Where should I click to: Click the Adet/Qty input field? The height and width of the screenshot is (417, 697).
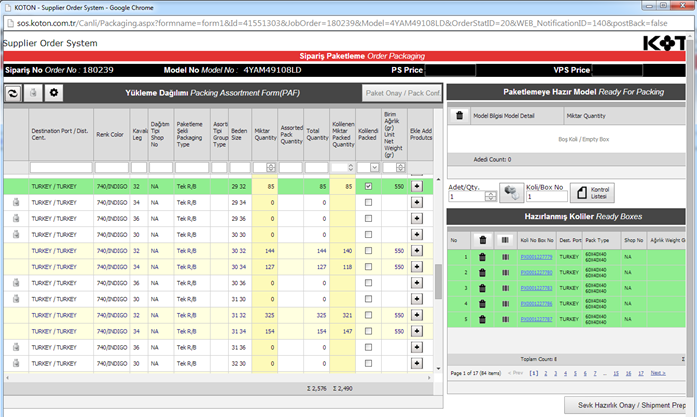click(x=467, y=196)
